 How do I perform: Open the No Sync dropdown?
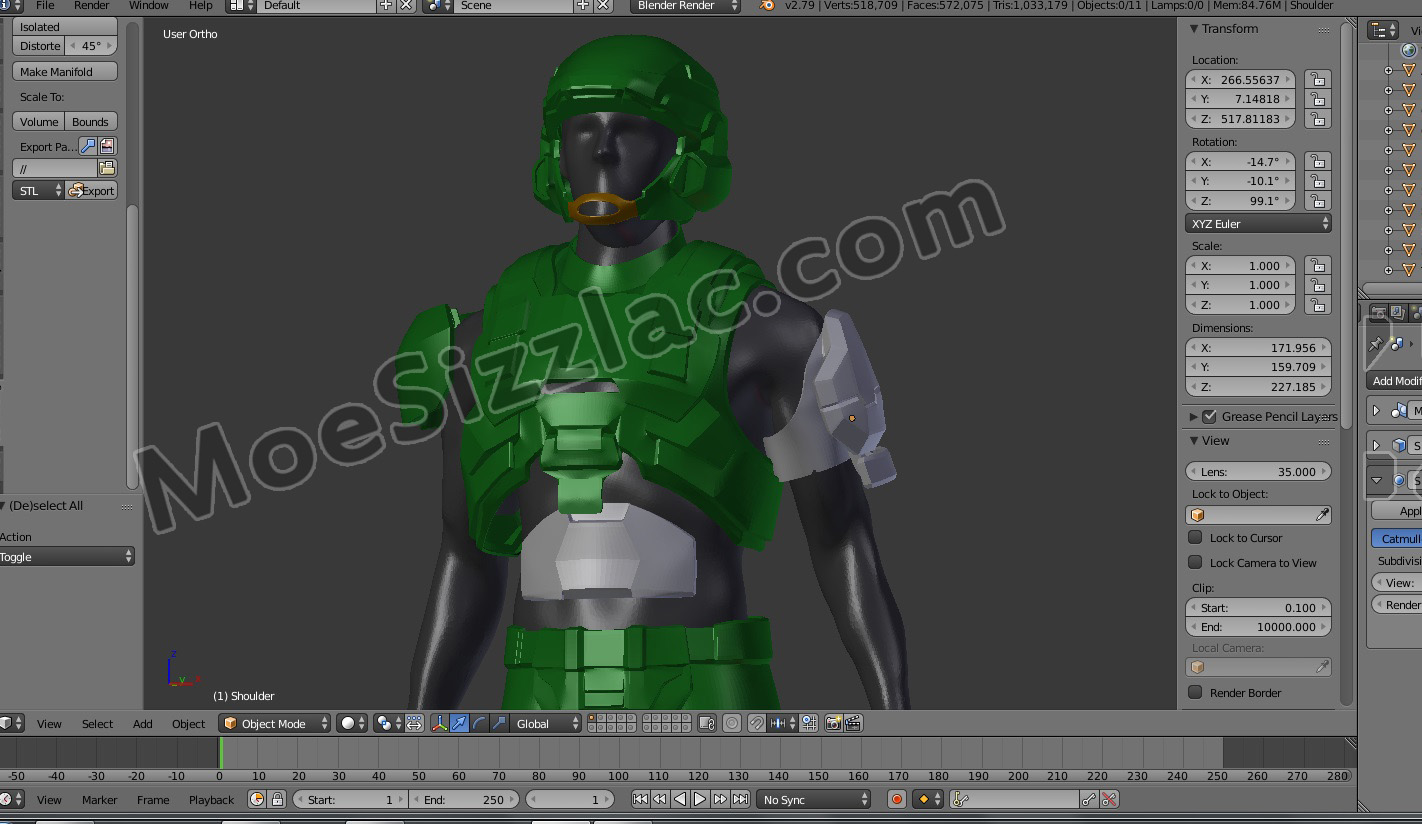pyautogui.click(x=815, y=799)
